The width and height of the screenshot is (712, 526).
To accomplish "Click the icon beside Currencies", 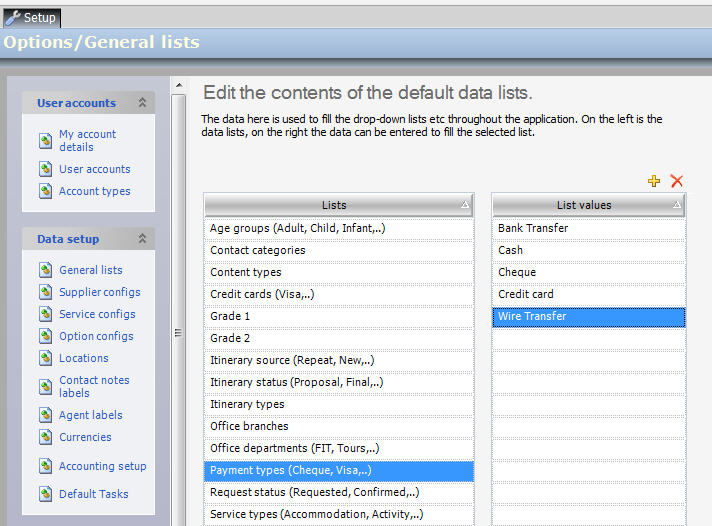I will tap(45, 437).
